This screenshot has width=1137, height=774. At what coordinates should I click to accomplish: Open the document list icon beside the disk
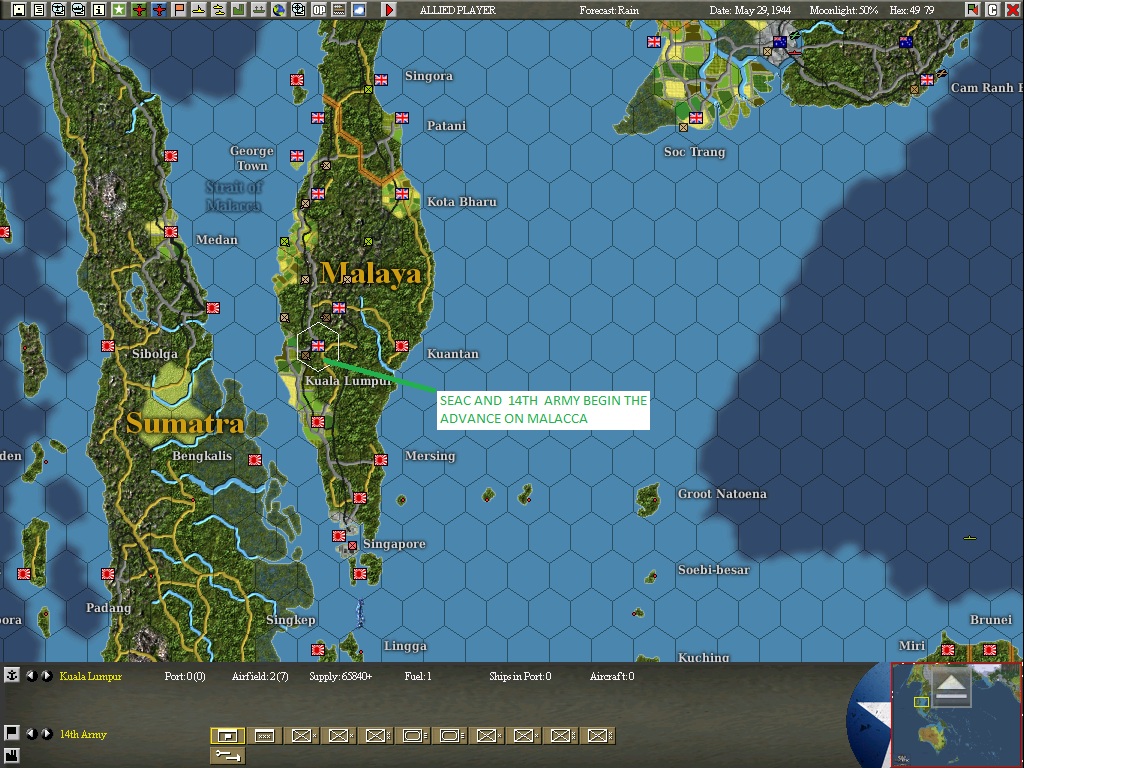point(39,9)
